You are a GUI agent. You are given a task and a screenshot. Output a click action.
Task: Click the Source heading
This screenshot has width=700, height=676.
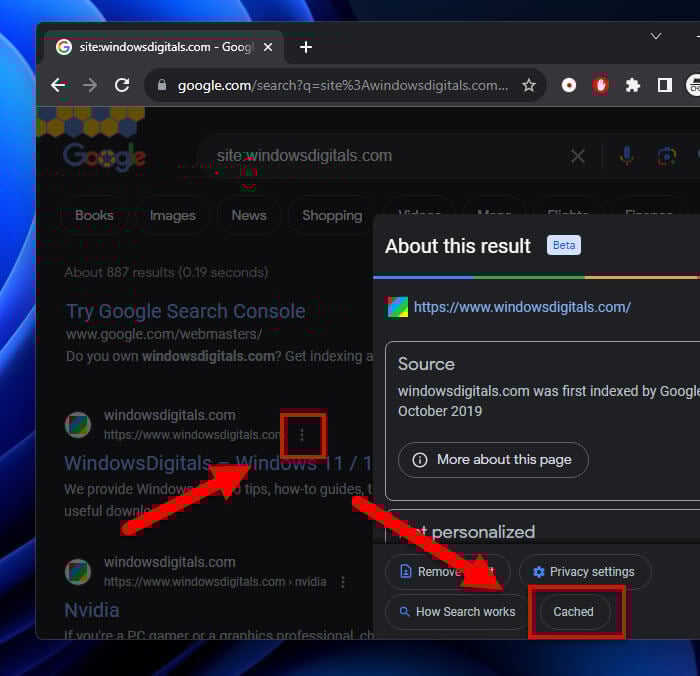coord(426,364)
